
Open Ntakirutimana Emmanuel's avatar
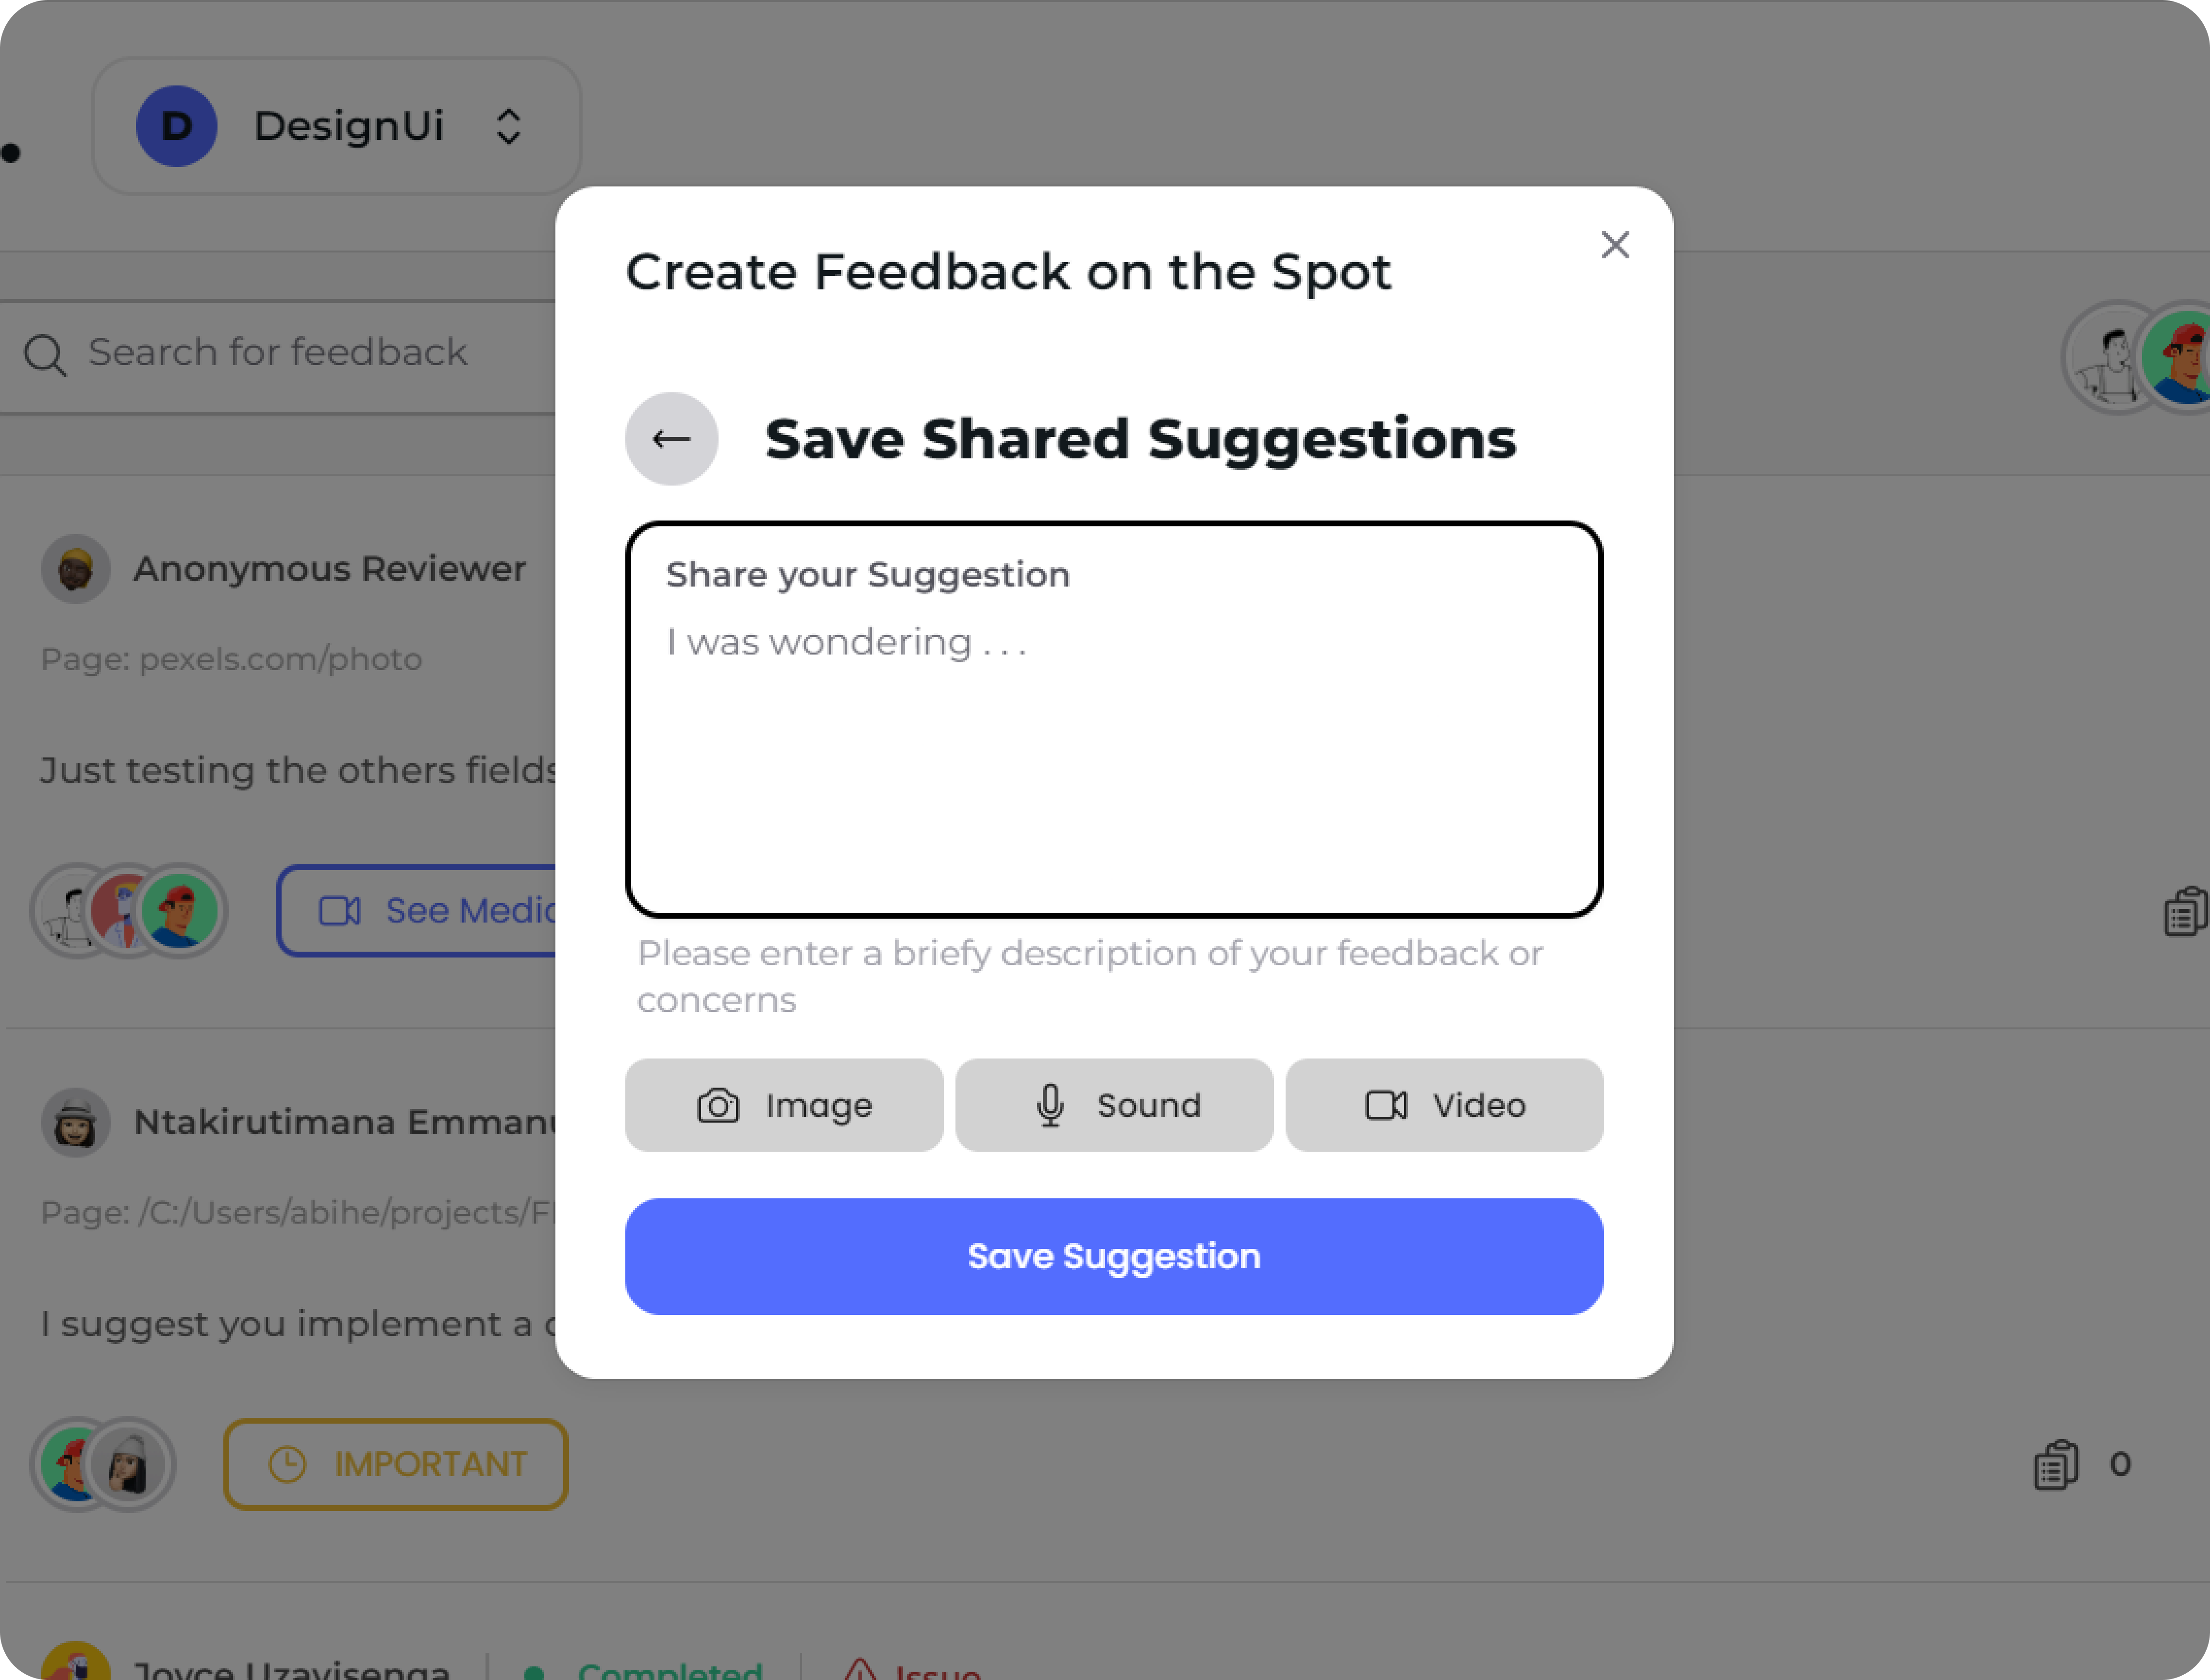[75, 1122]
